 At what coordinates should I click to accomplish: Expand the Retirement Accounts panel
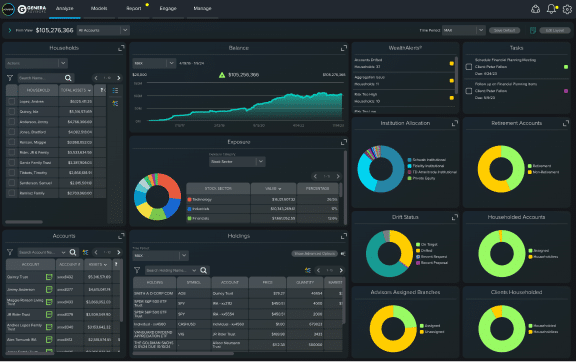point(566,123)
